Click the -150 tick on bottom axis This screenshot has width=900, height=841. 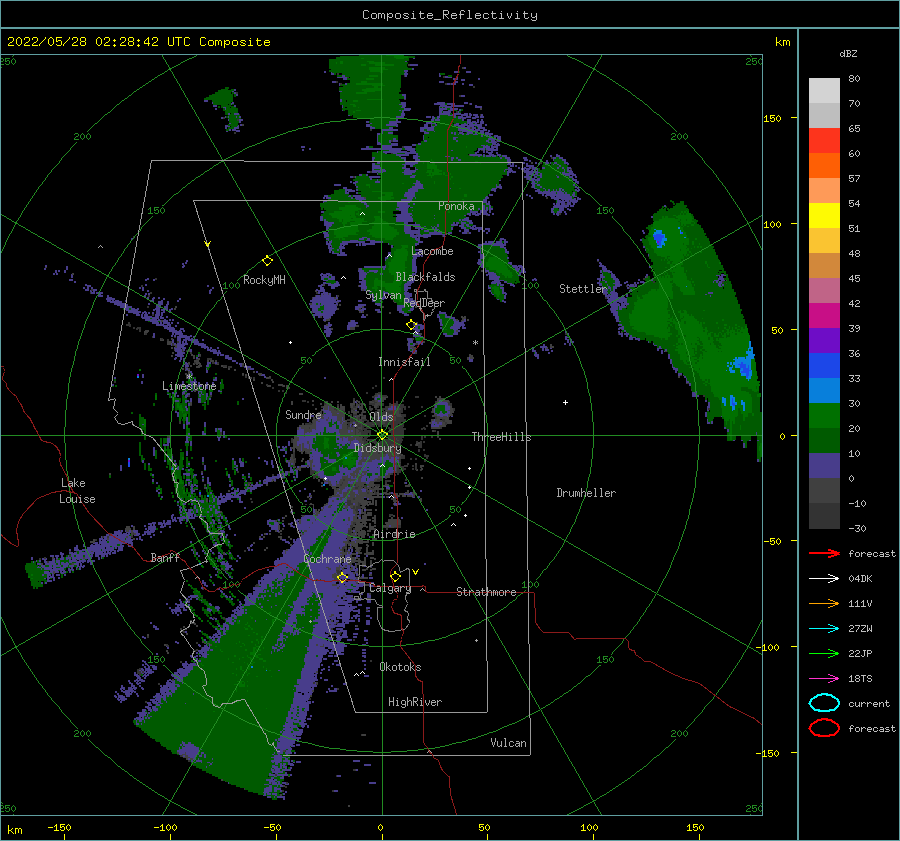(x=59, y=827)
